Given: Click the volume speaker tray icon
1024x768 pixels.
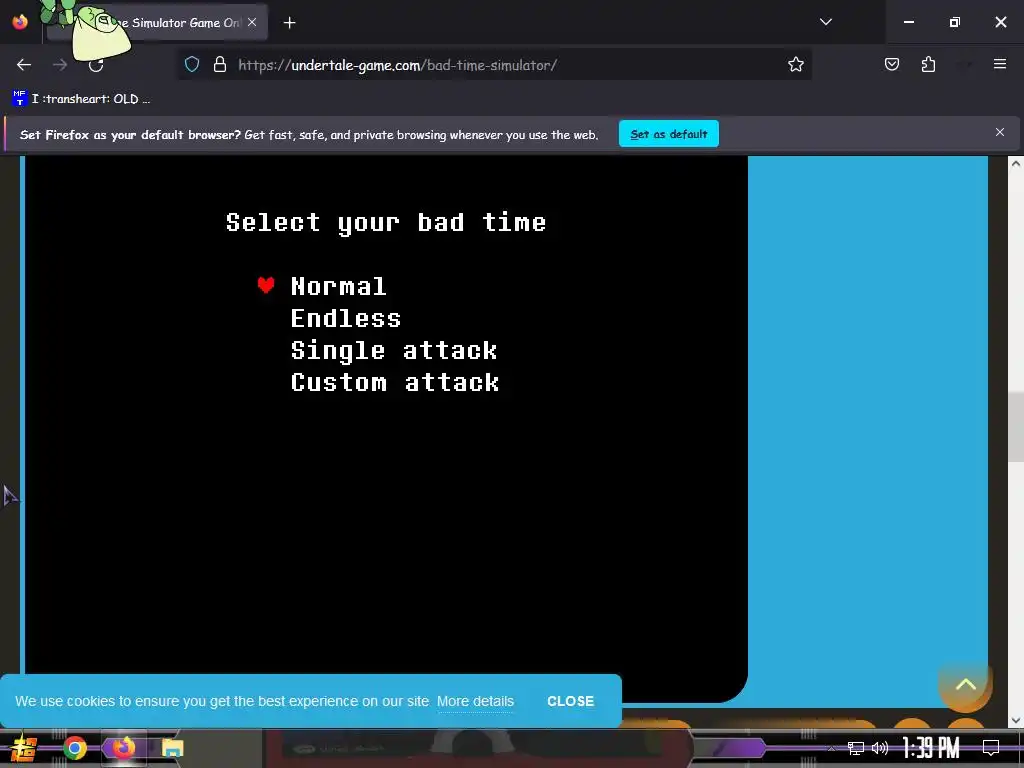Looking at the screenshot, I should point(880,748).
